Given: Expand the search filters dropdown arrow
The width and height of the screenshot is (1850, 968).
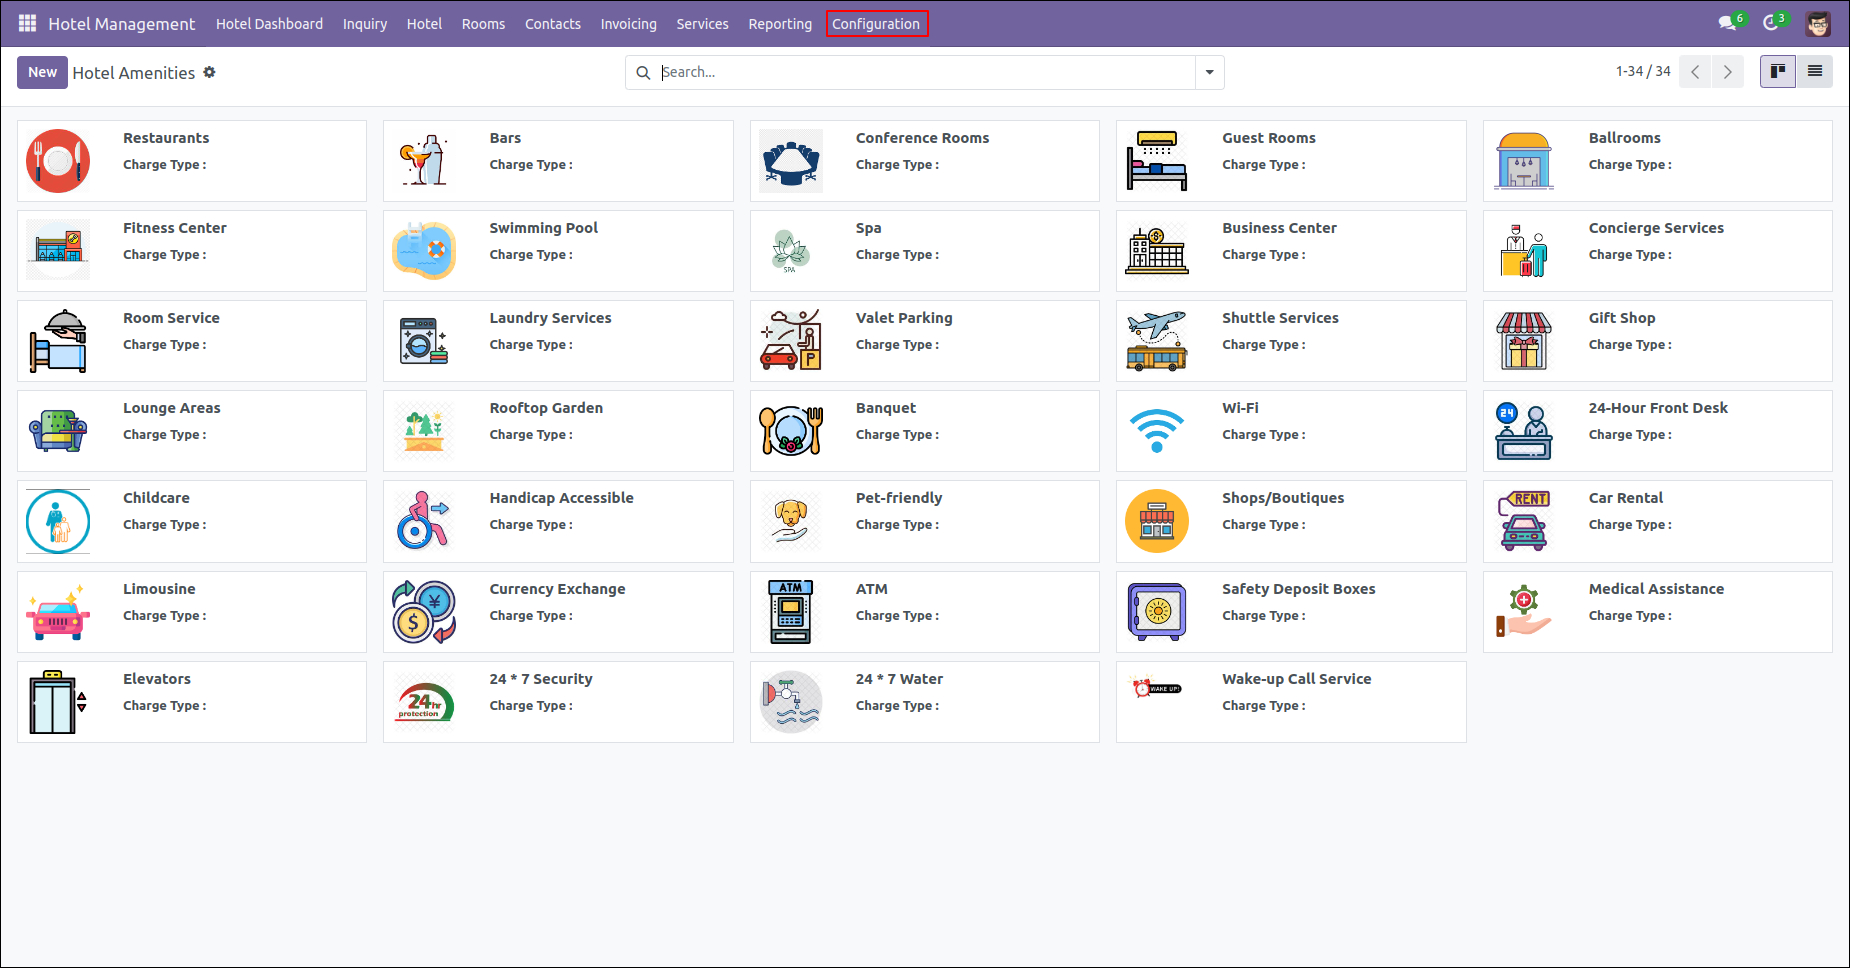Looking at the screenshot, I should click(1209, 72).
